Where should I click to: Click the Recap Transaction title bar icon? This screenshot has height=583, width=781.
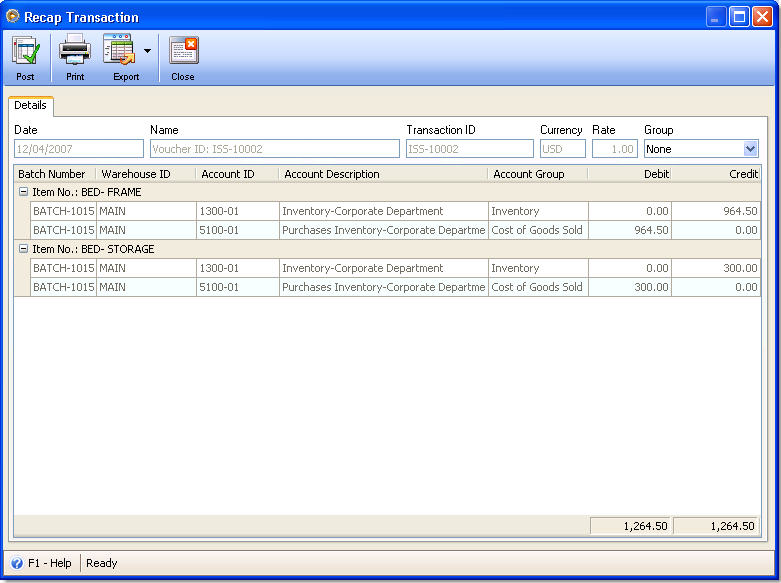pos(12,16)
